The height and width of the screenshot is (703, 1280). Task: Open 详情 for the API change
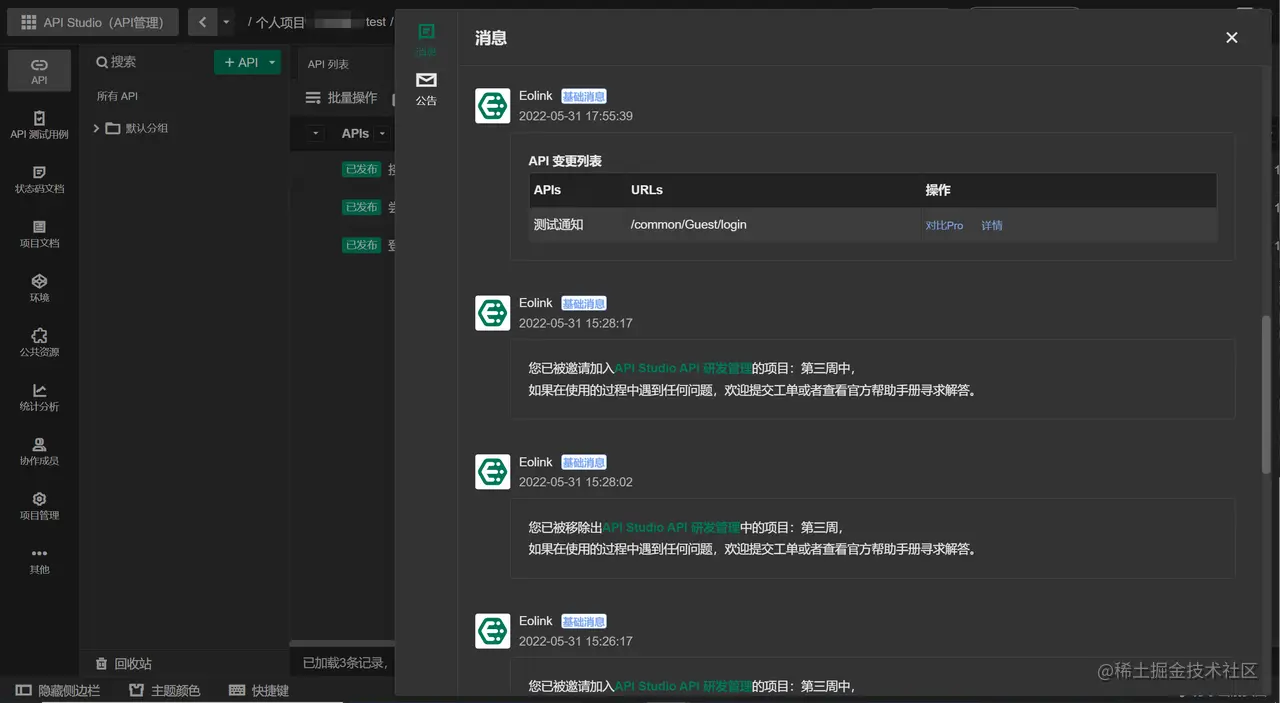click(x=991, y=225)
